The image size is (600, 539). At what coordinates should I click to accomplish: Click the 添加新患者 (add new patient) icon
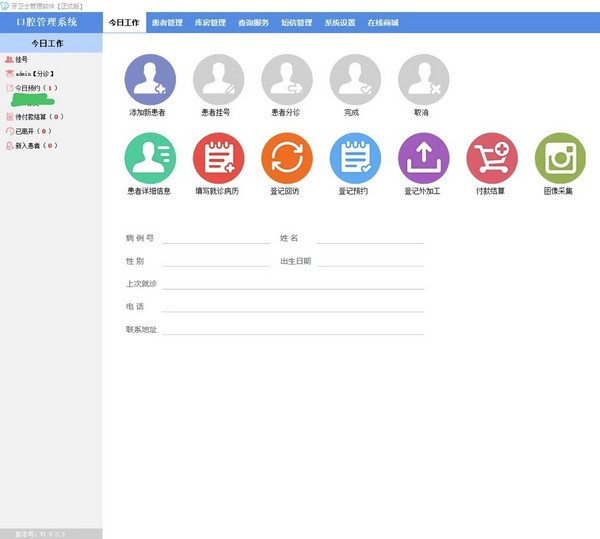149,80
